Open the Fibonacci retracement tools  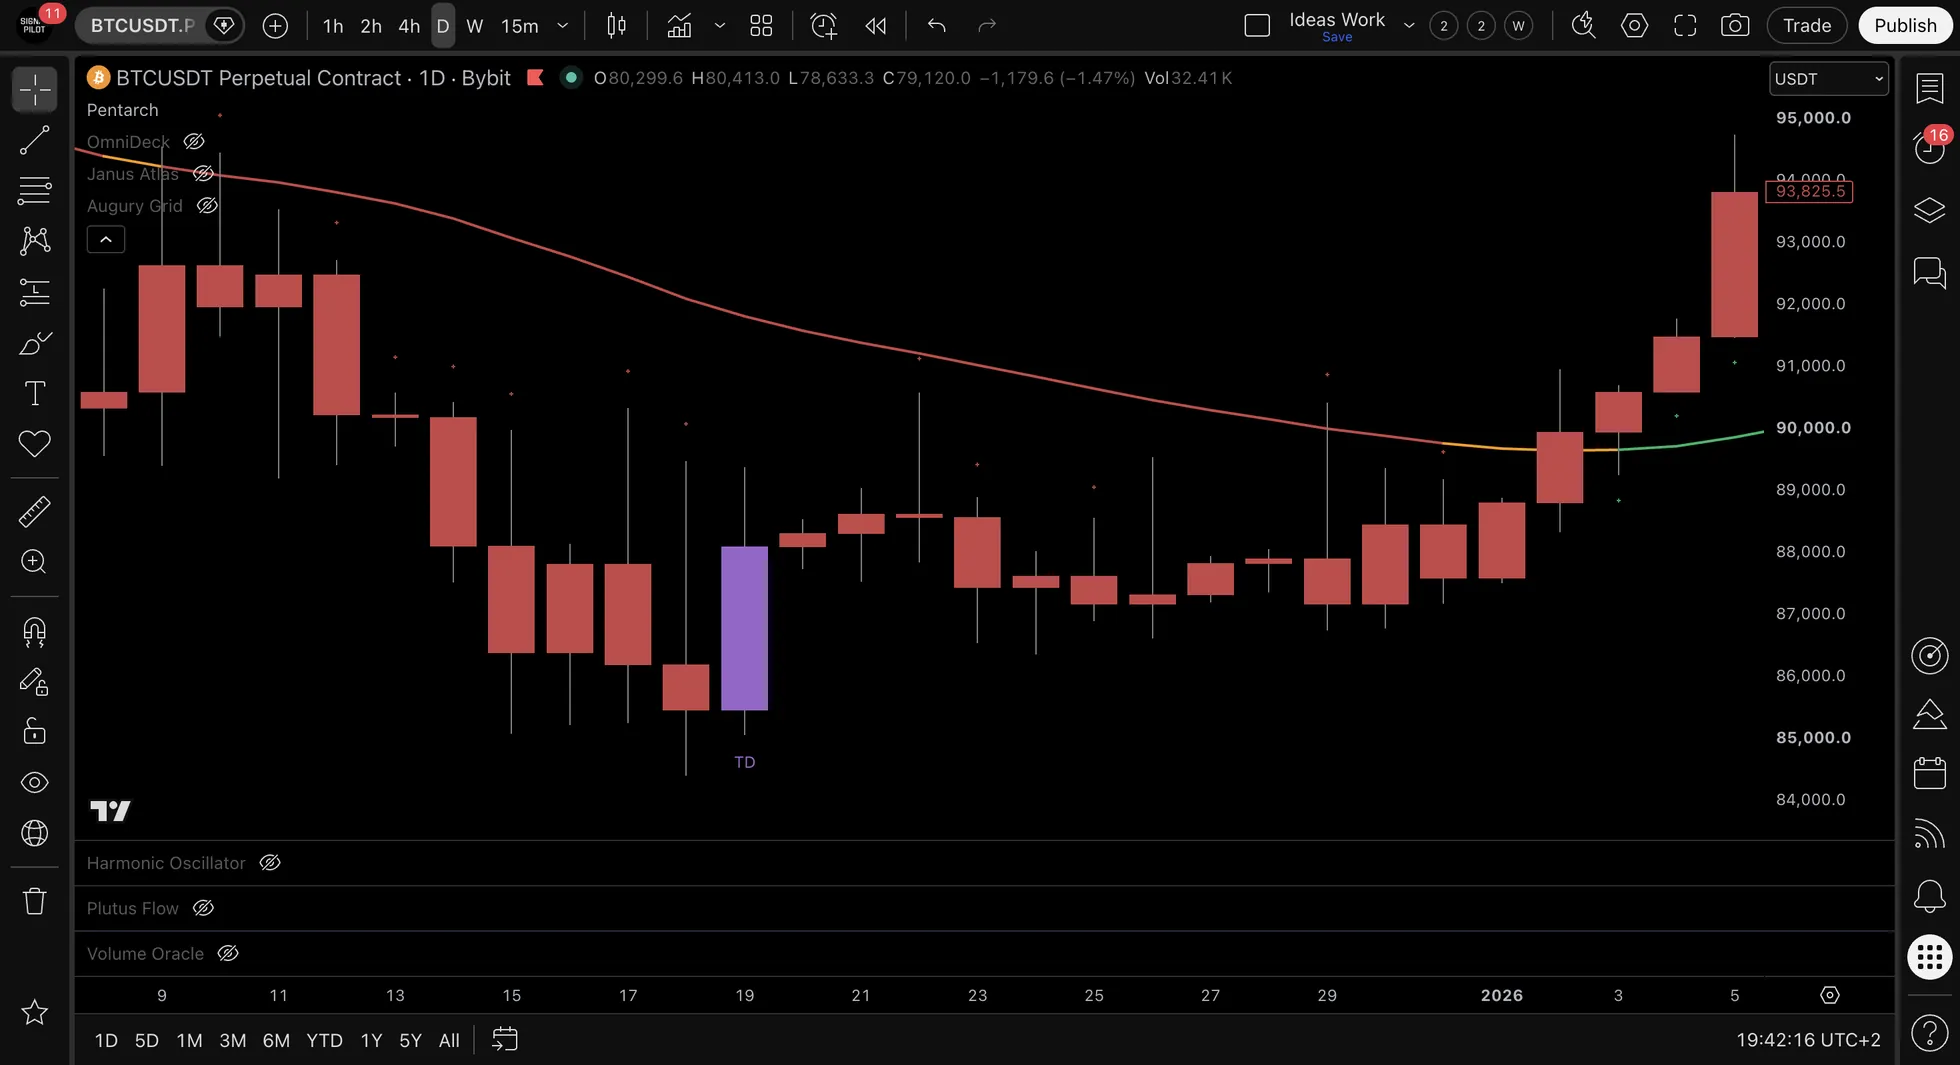[x=34, y=190]
